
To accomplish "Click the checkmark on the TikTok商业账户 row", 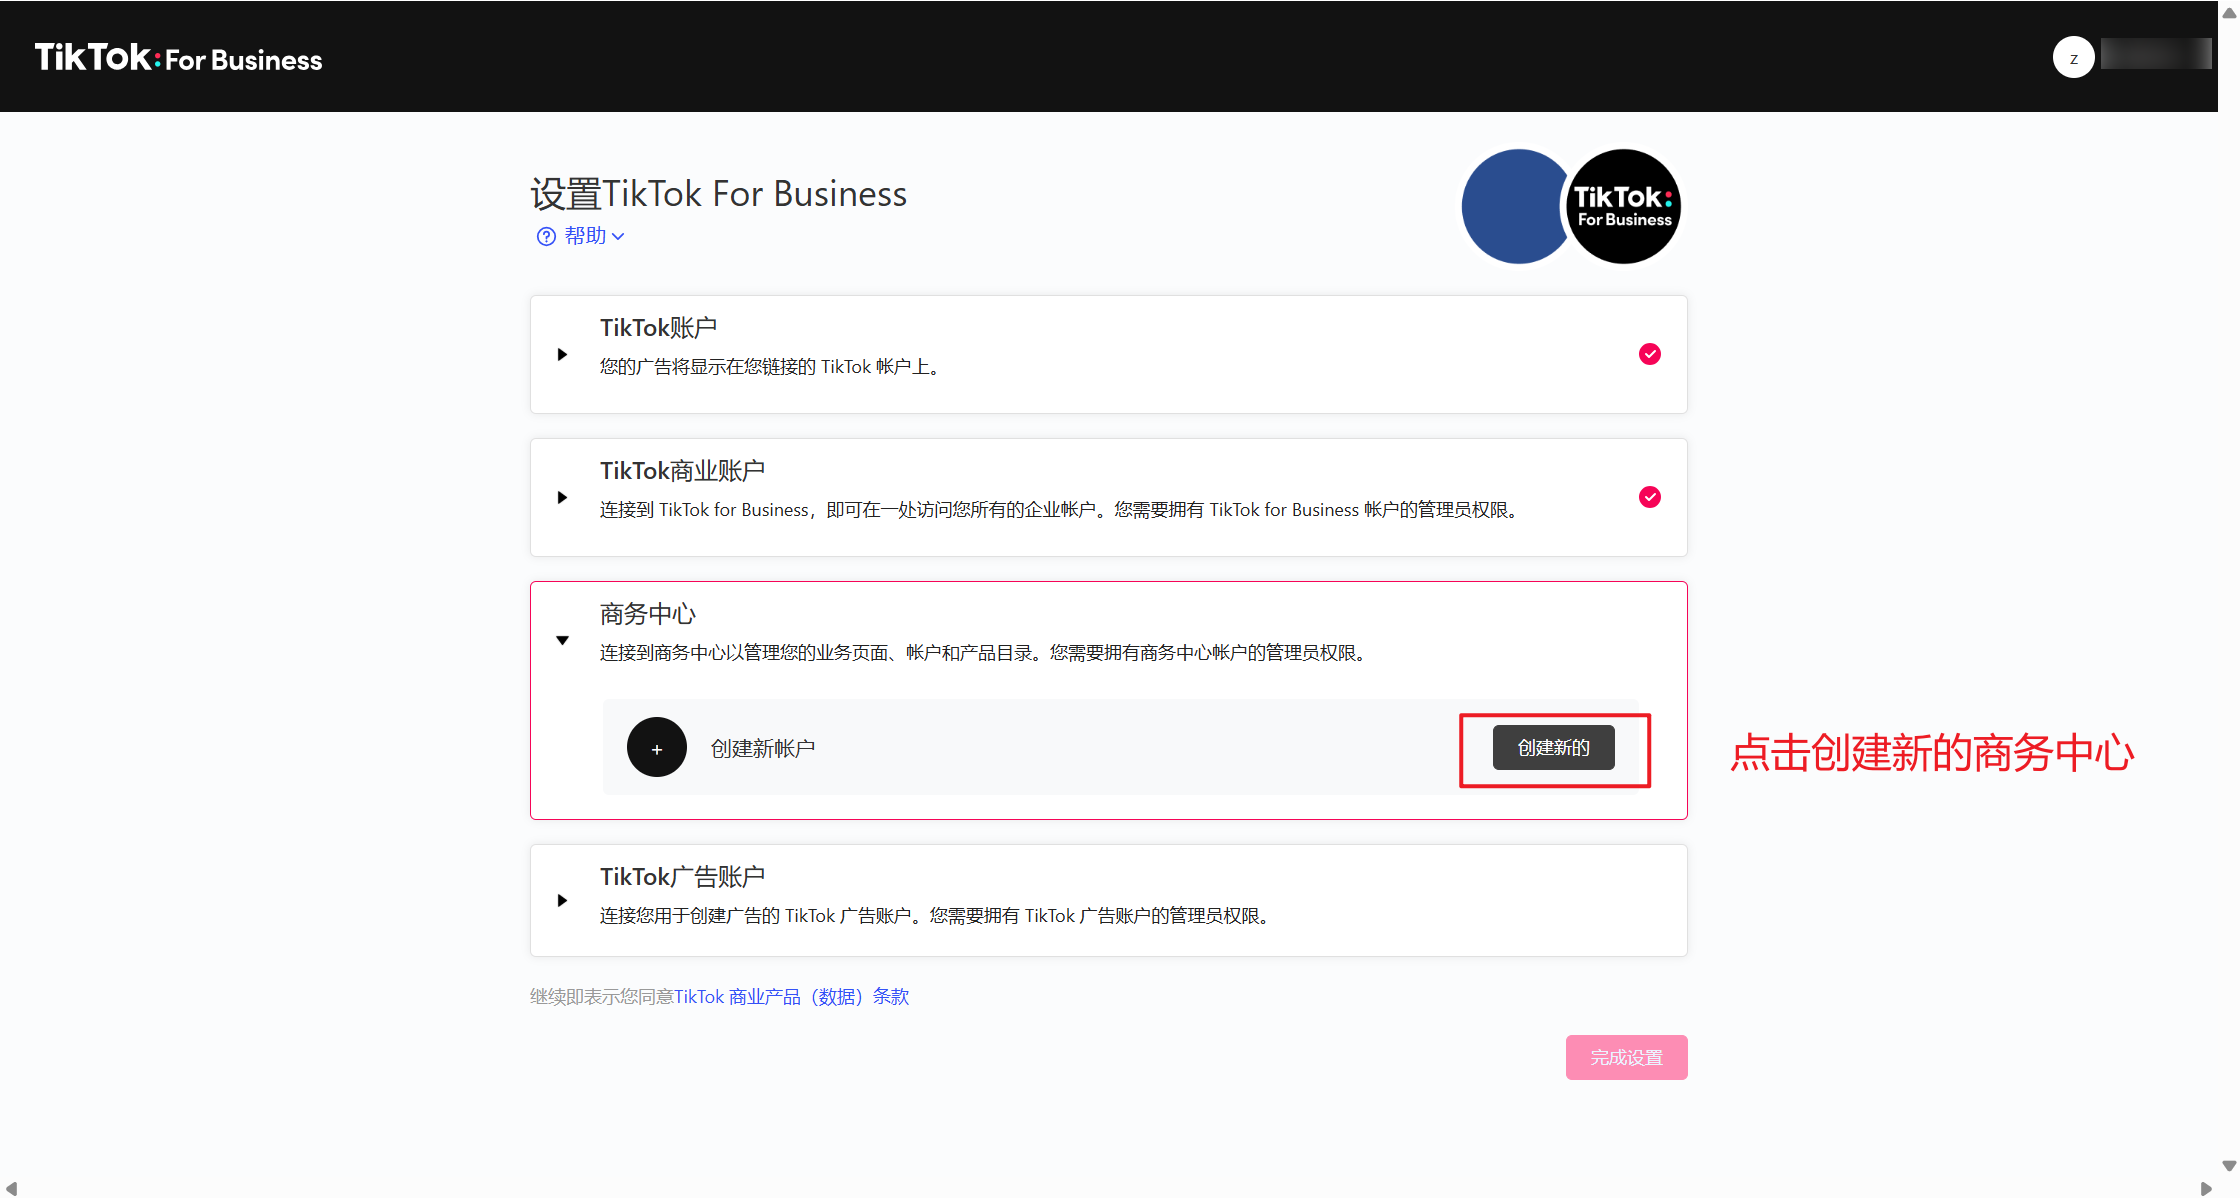I will click(x=1650, y=497).
